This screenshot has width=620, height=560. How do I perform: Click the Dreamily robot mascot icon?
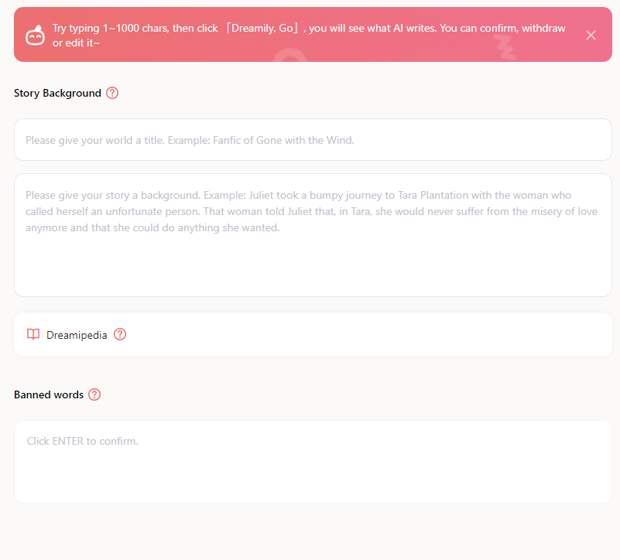tap(35, 36)
